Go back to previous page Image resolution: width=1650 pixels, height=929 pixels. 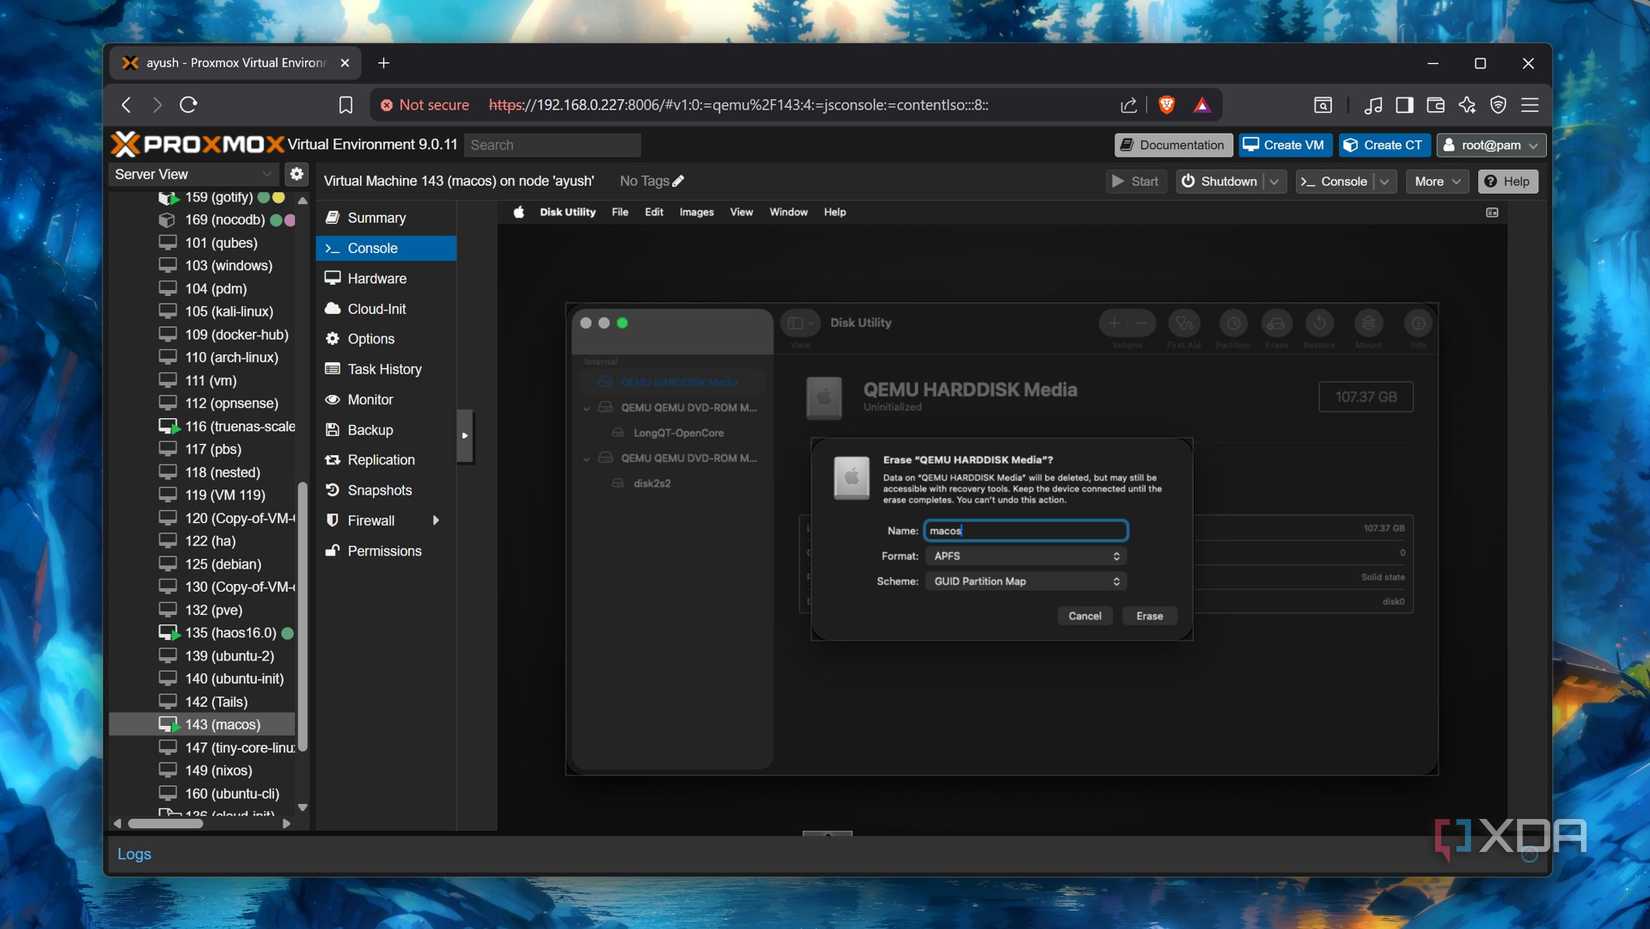126,105
